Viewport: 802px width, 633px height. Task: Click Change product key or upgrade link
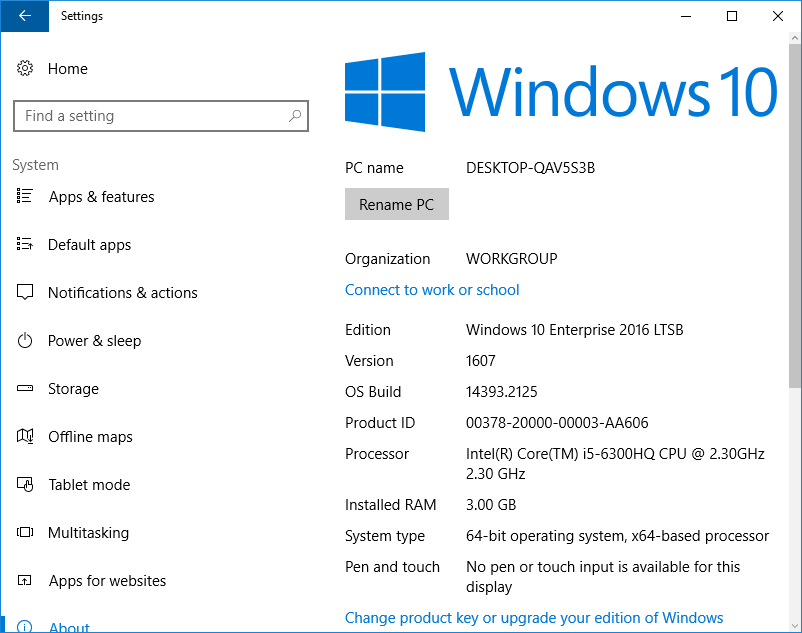click(534, 618)
